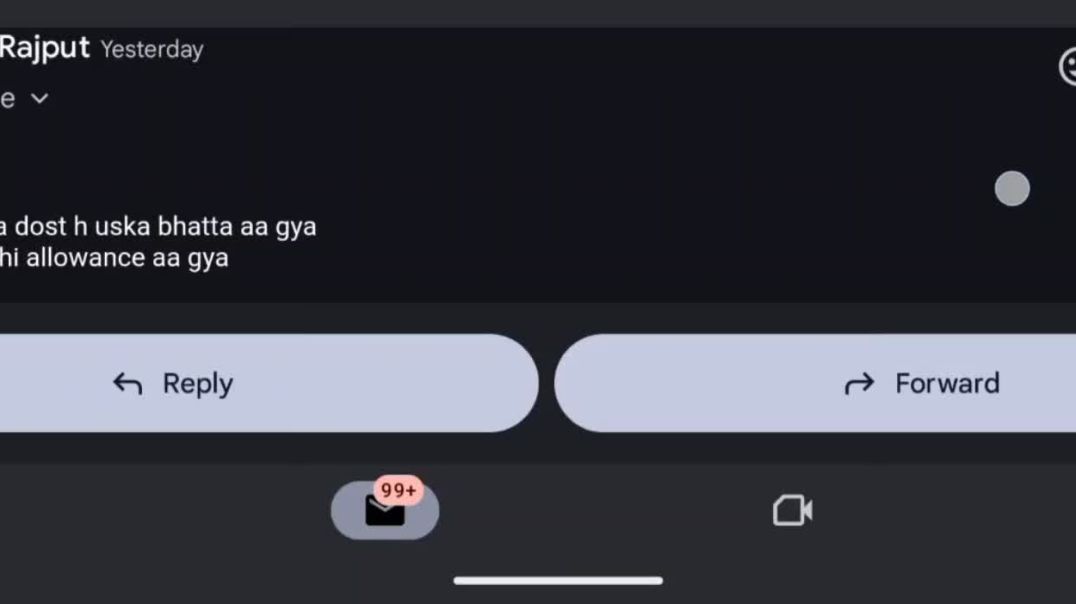Tap the line ending "allowance aa gya"

tap(115, 258)
